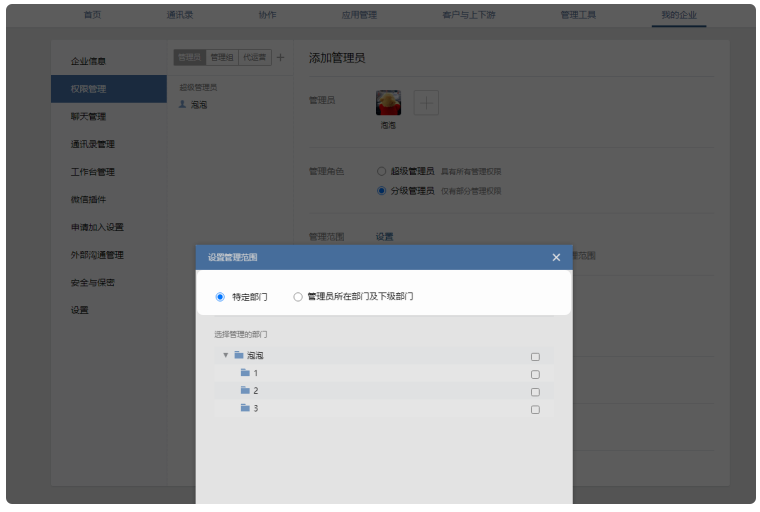Switch to the 管理组 tab
Screen dimensions: 760x512
(x=222, y=58)
